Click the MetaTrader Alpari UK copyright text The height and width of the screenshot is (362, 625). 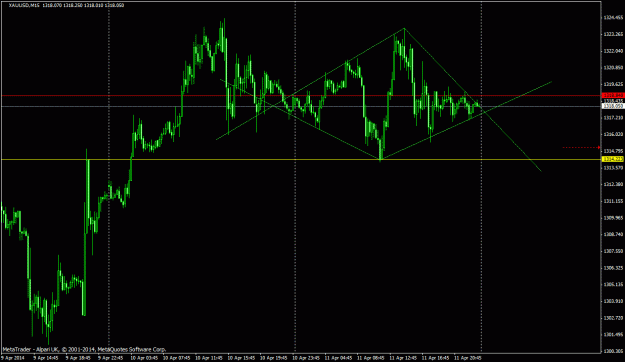point(84,350)
